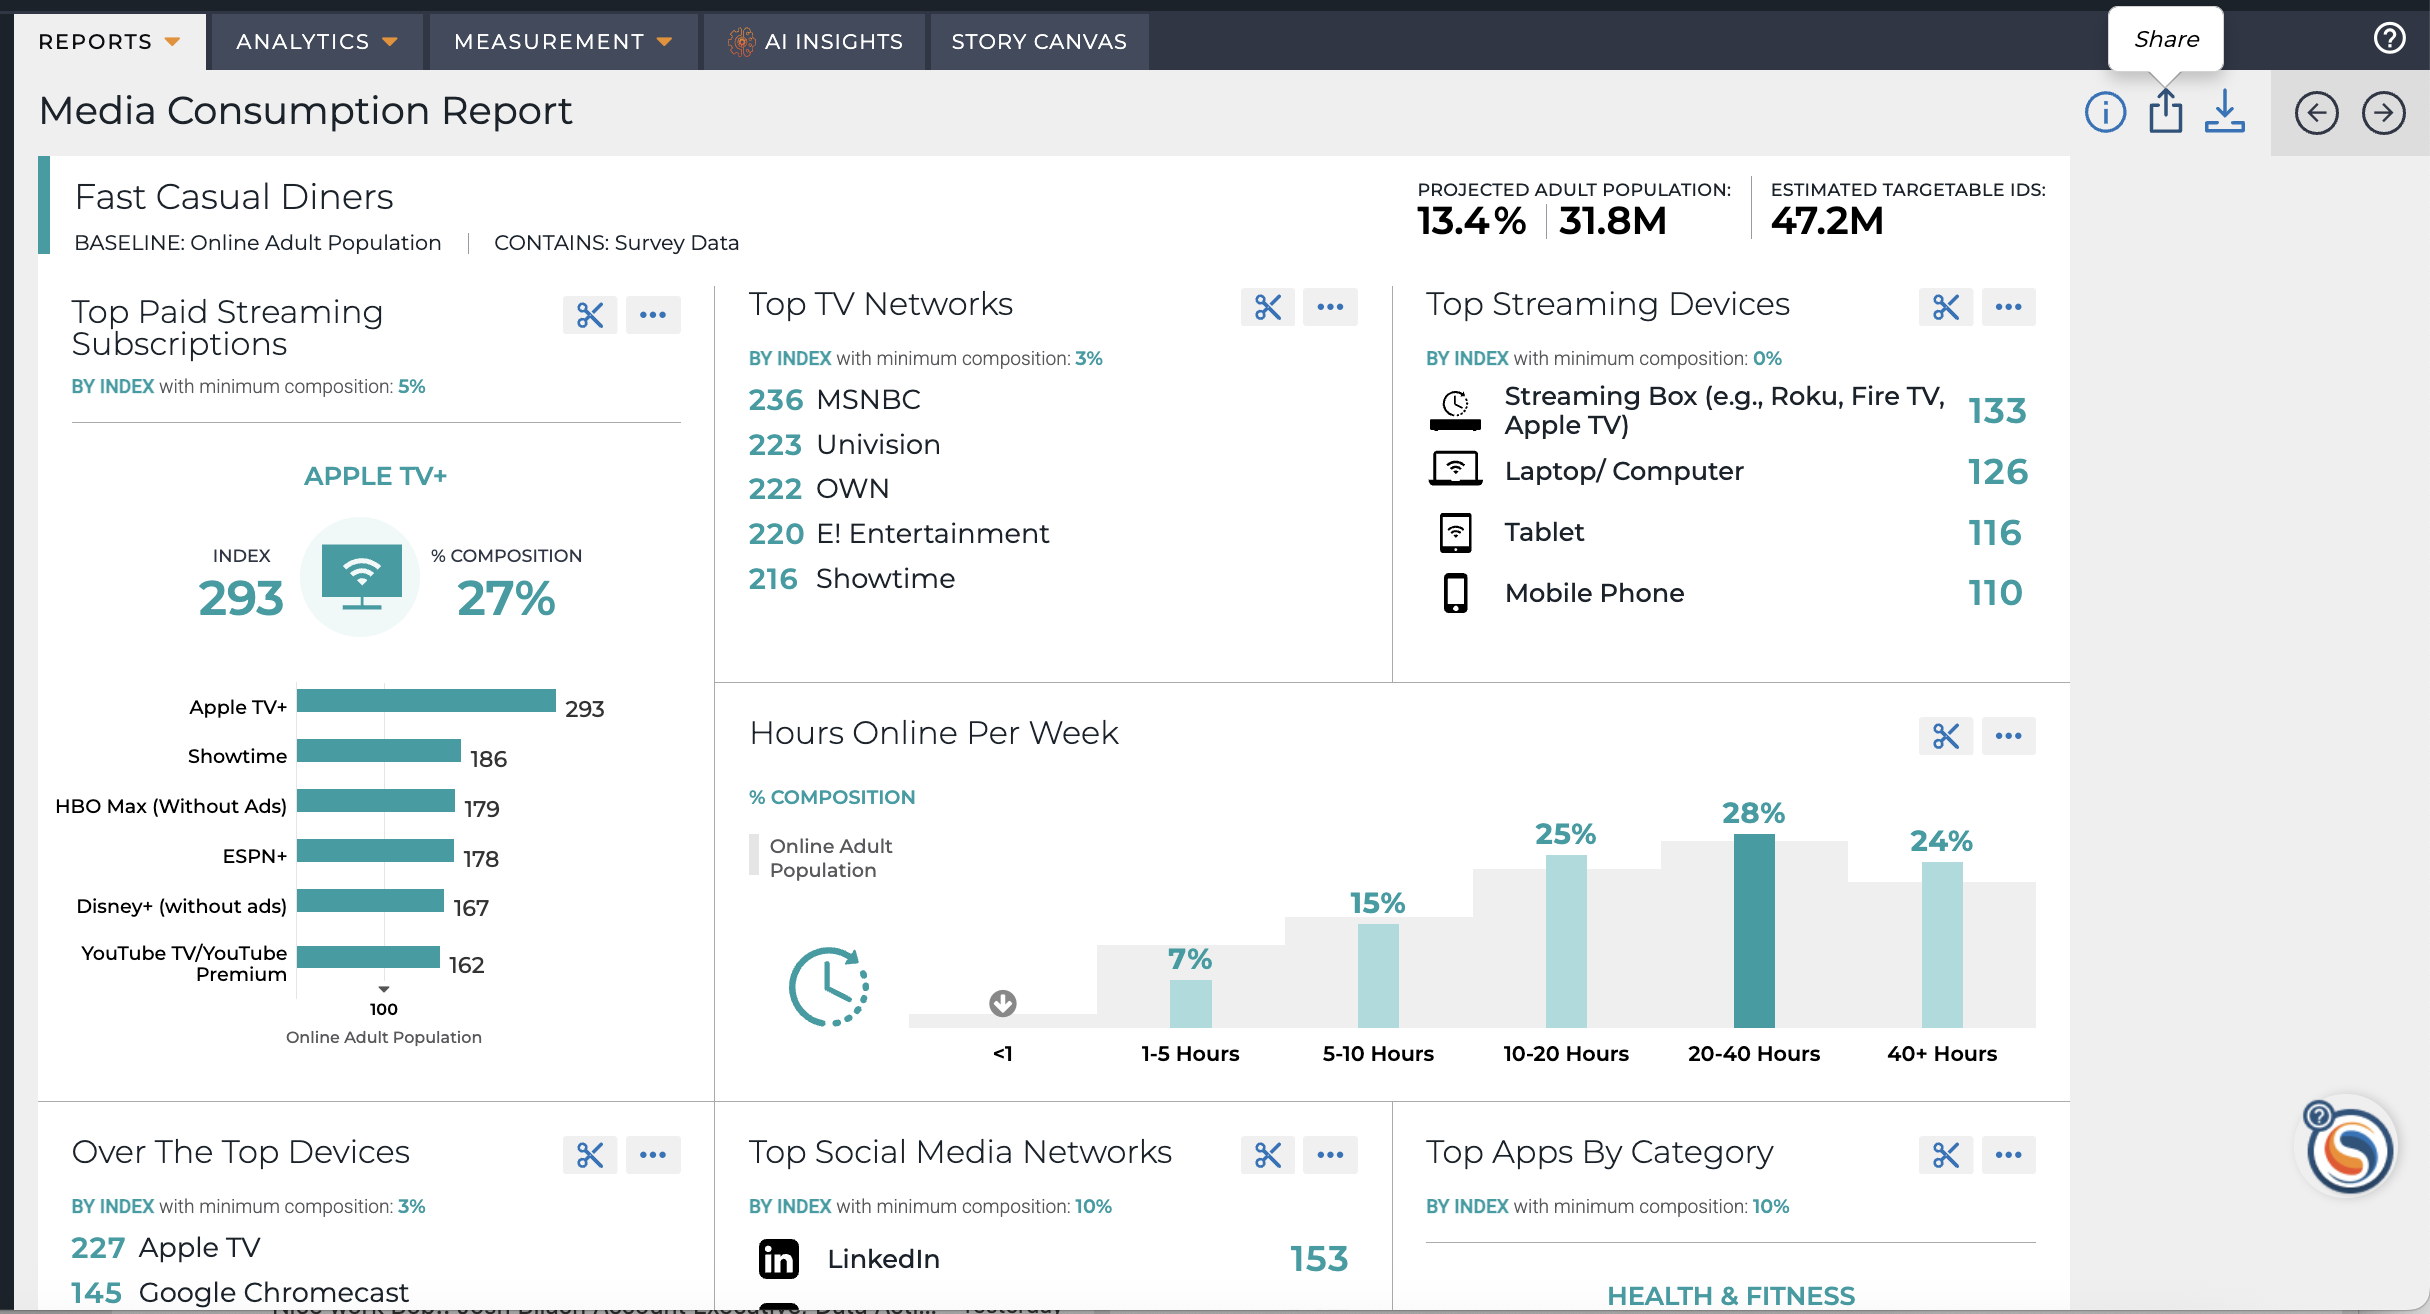Click OWN in Top TV Networks
Viewport: 2430px width, 1314px height.
click(x=852, y=488)
